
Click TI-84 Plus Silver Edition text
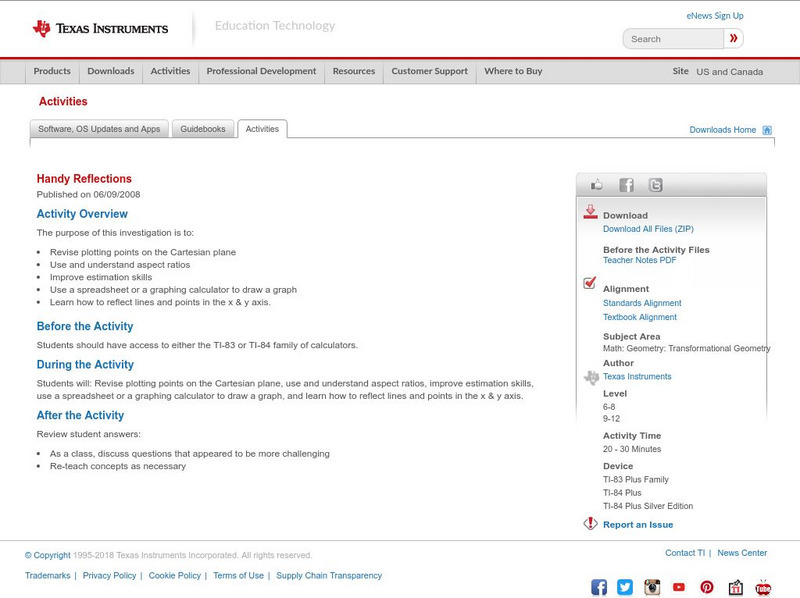tap(648, 506)
